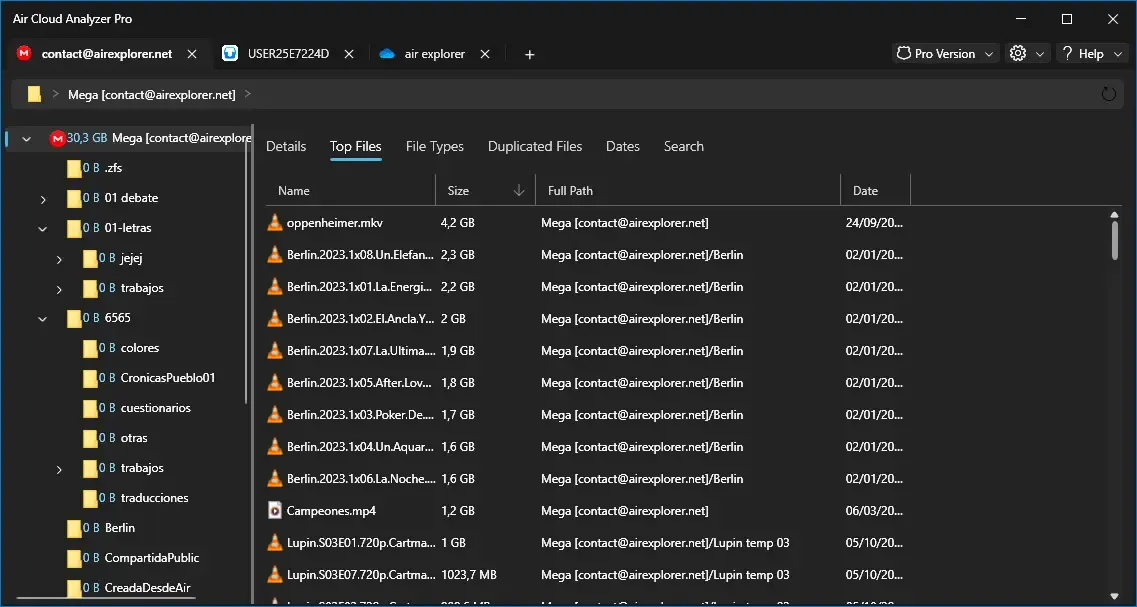Click the 4,2 GB size value

[x=458, y=223]
